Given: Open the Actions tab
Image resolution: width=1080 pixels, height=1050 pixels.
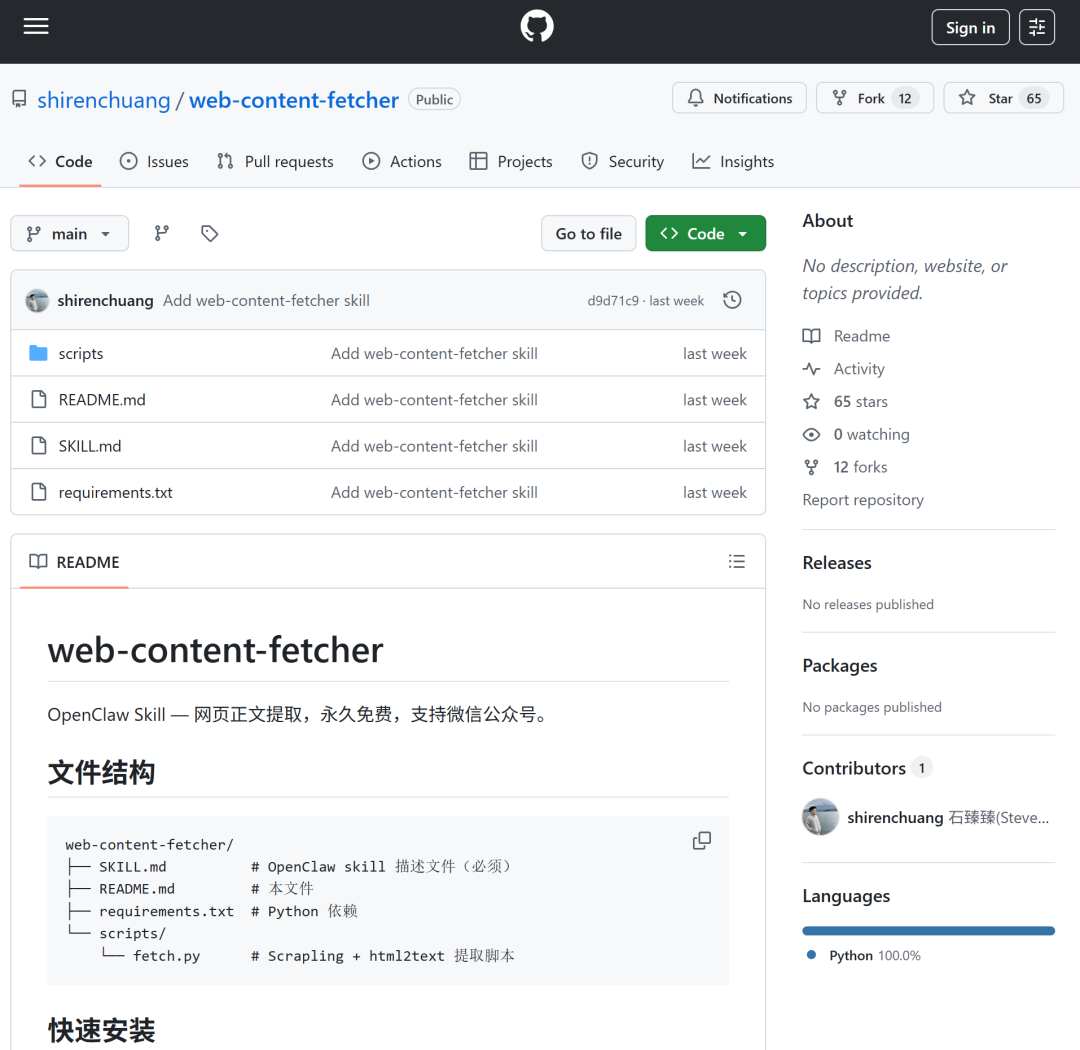Looking at the screenshot, I should click(402, 161).
